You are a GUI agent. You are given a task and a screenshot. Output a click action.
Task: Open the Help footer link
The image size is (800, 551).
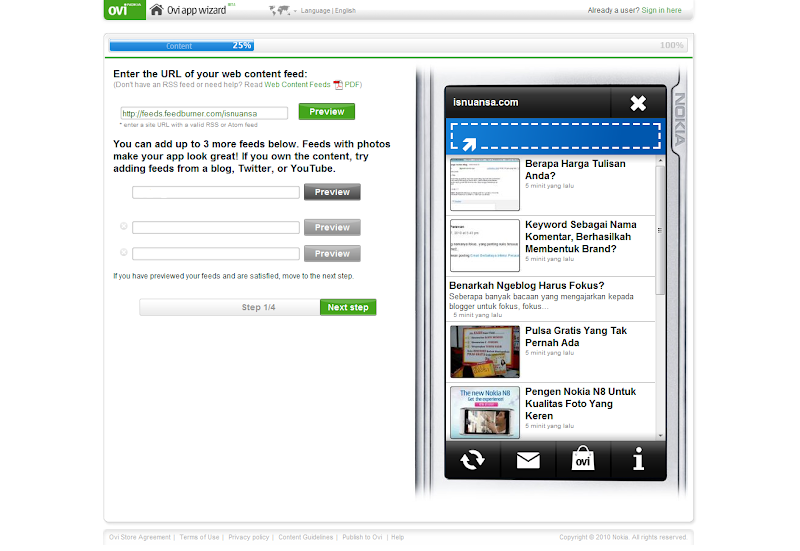pos(397,537)
